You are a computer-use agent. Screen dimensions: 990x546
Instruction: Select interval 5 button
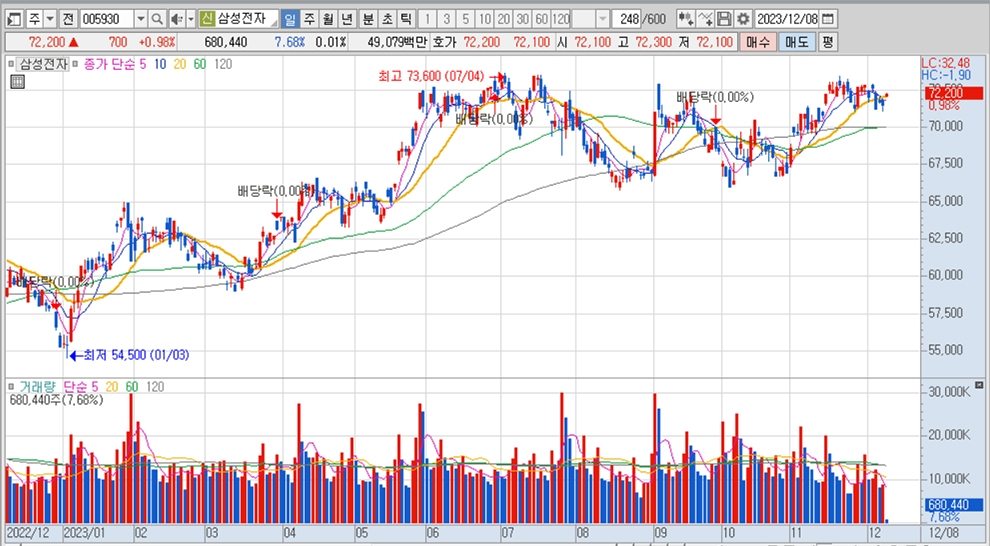466,19
